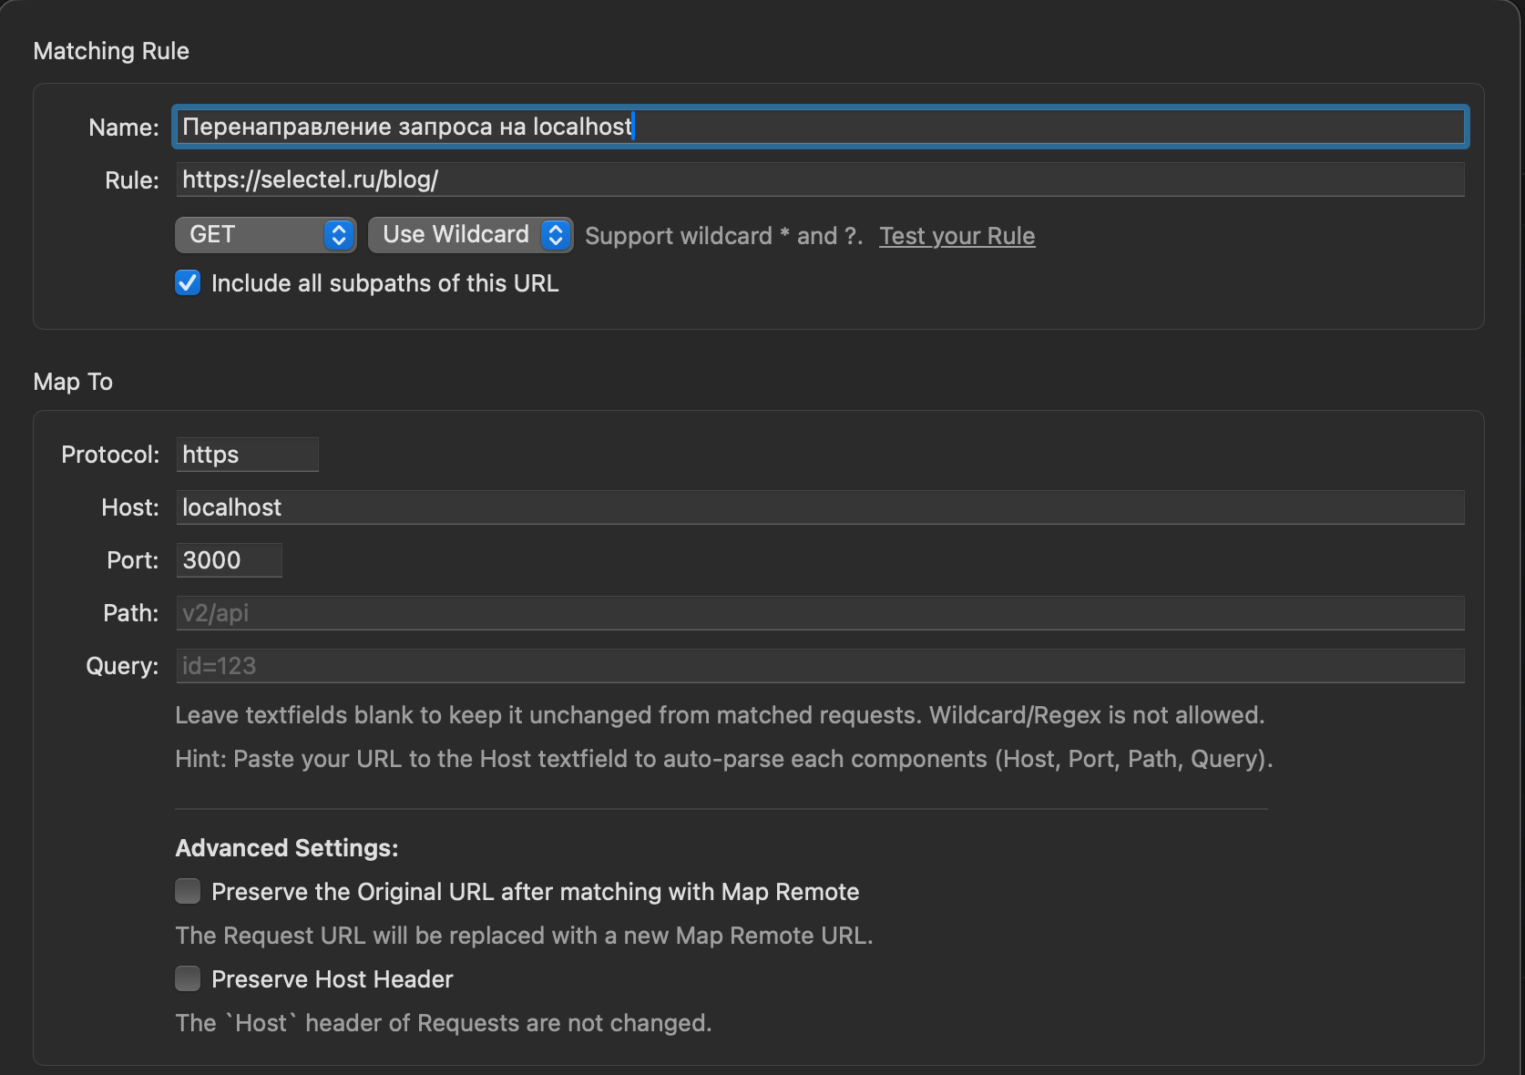This screenshot has height=1075, width=1525.
Task: Enable Preserve the Original URL checkbox
Action: pyautogui.click(x=188, y=891)
